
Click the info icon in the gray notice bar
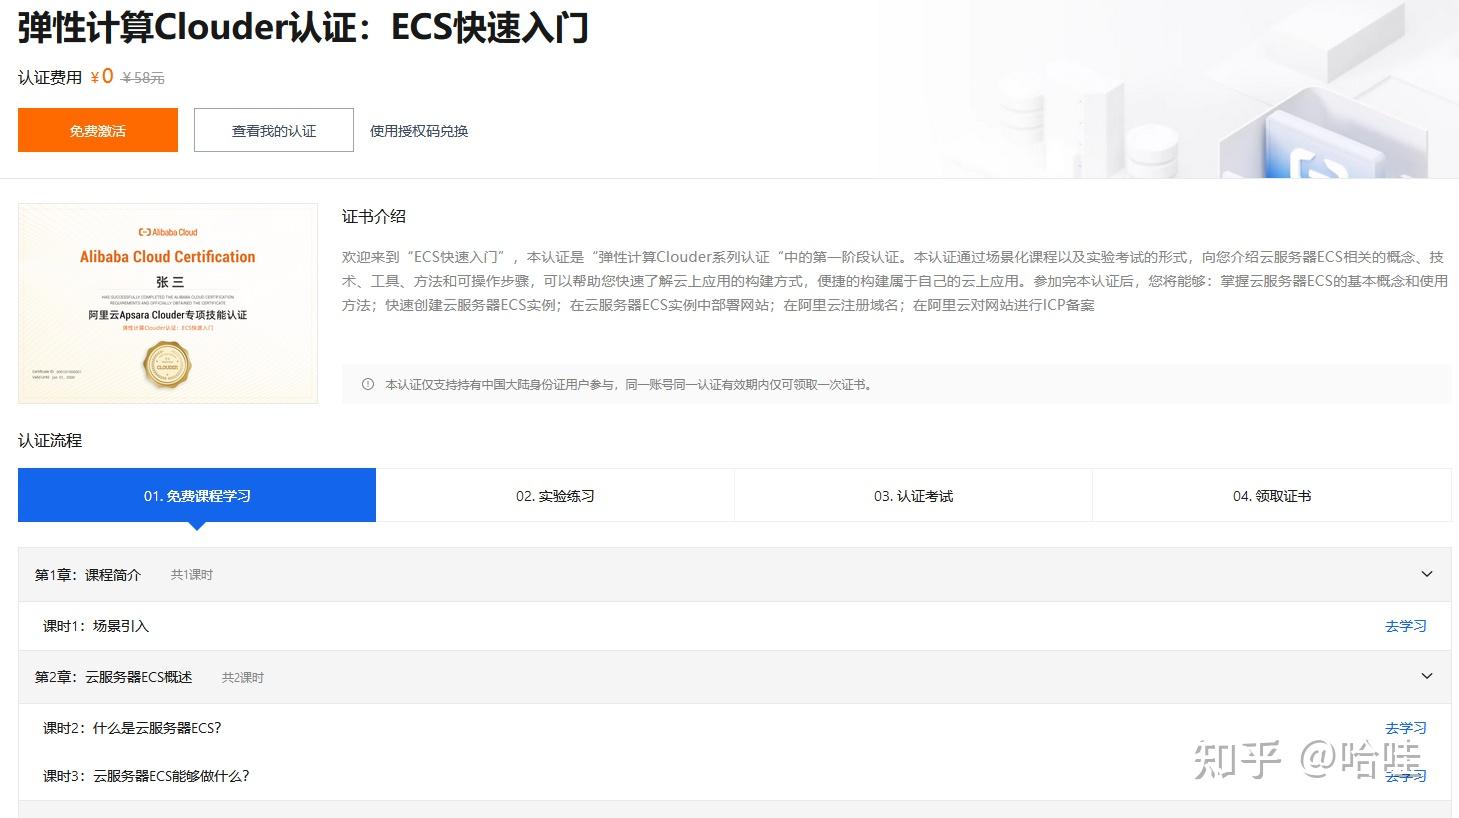[367, 383]
